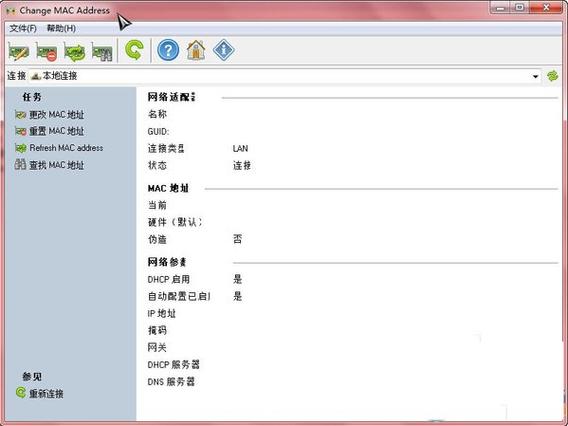Open the about info diamond icon

(x=224, y=50)
